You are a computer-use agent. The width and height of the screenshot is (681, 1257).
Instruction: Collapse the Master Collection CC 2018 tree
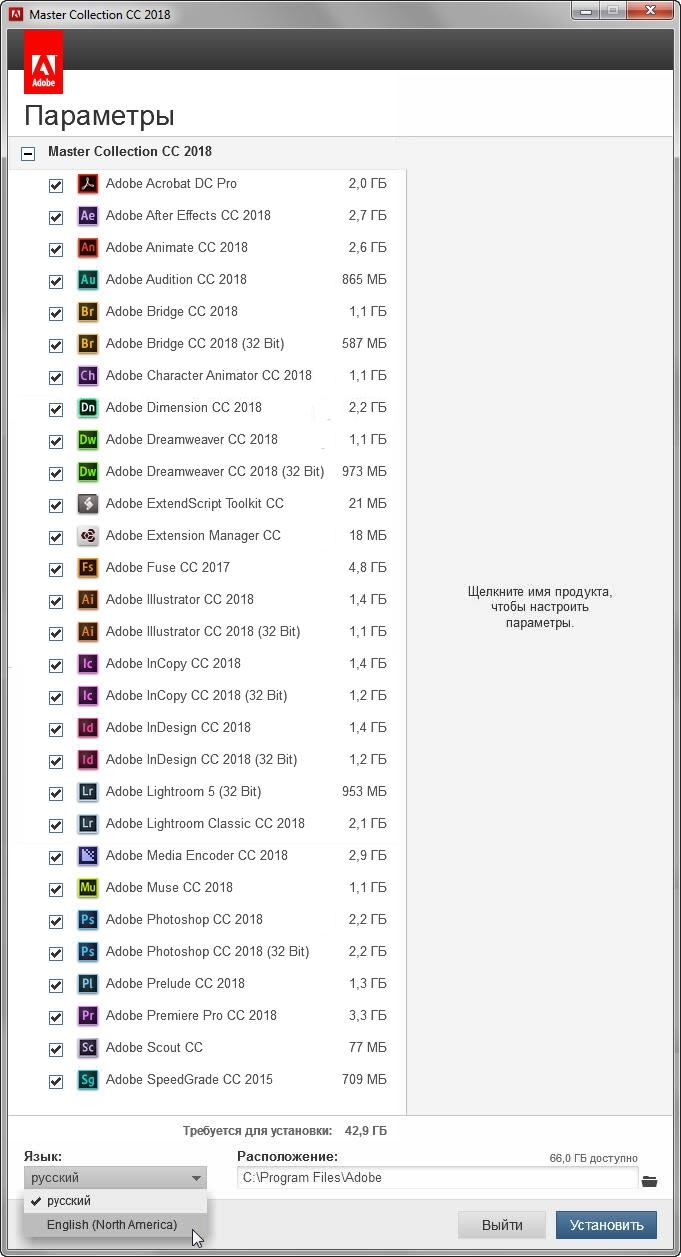point(27,153)
